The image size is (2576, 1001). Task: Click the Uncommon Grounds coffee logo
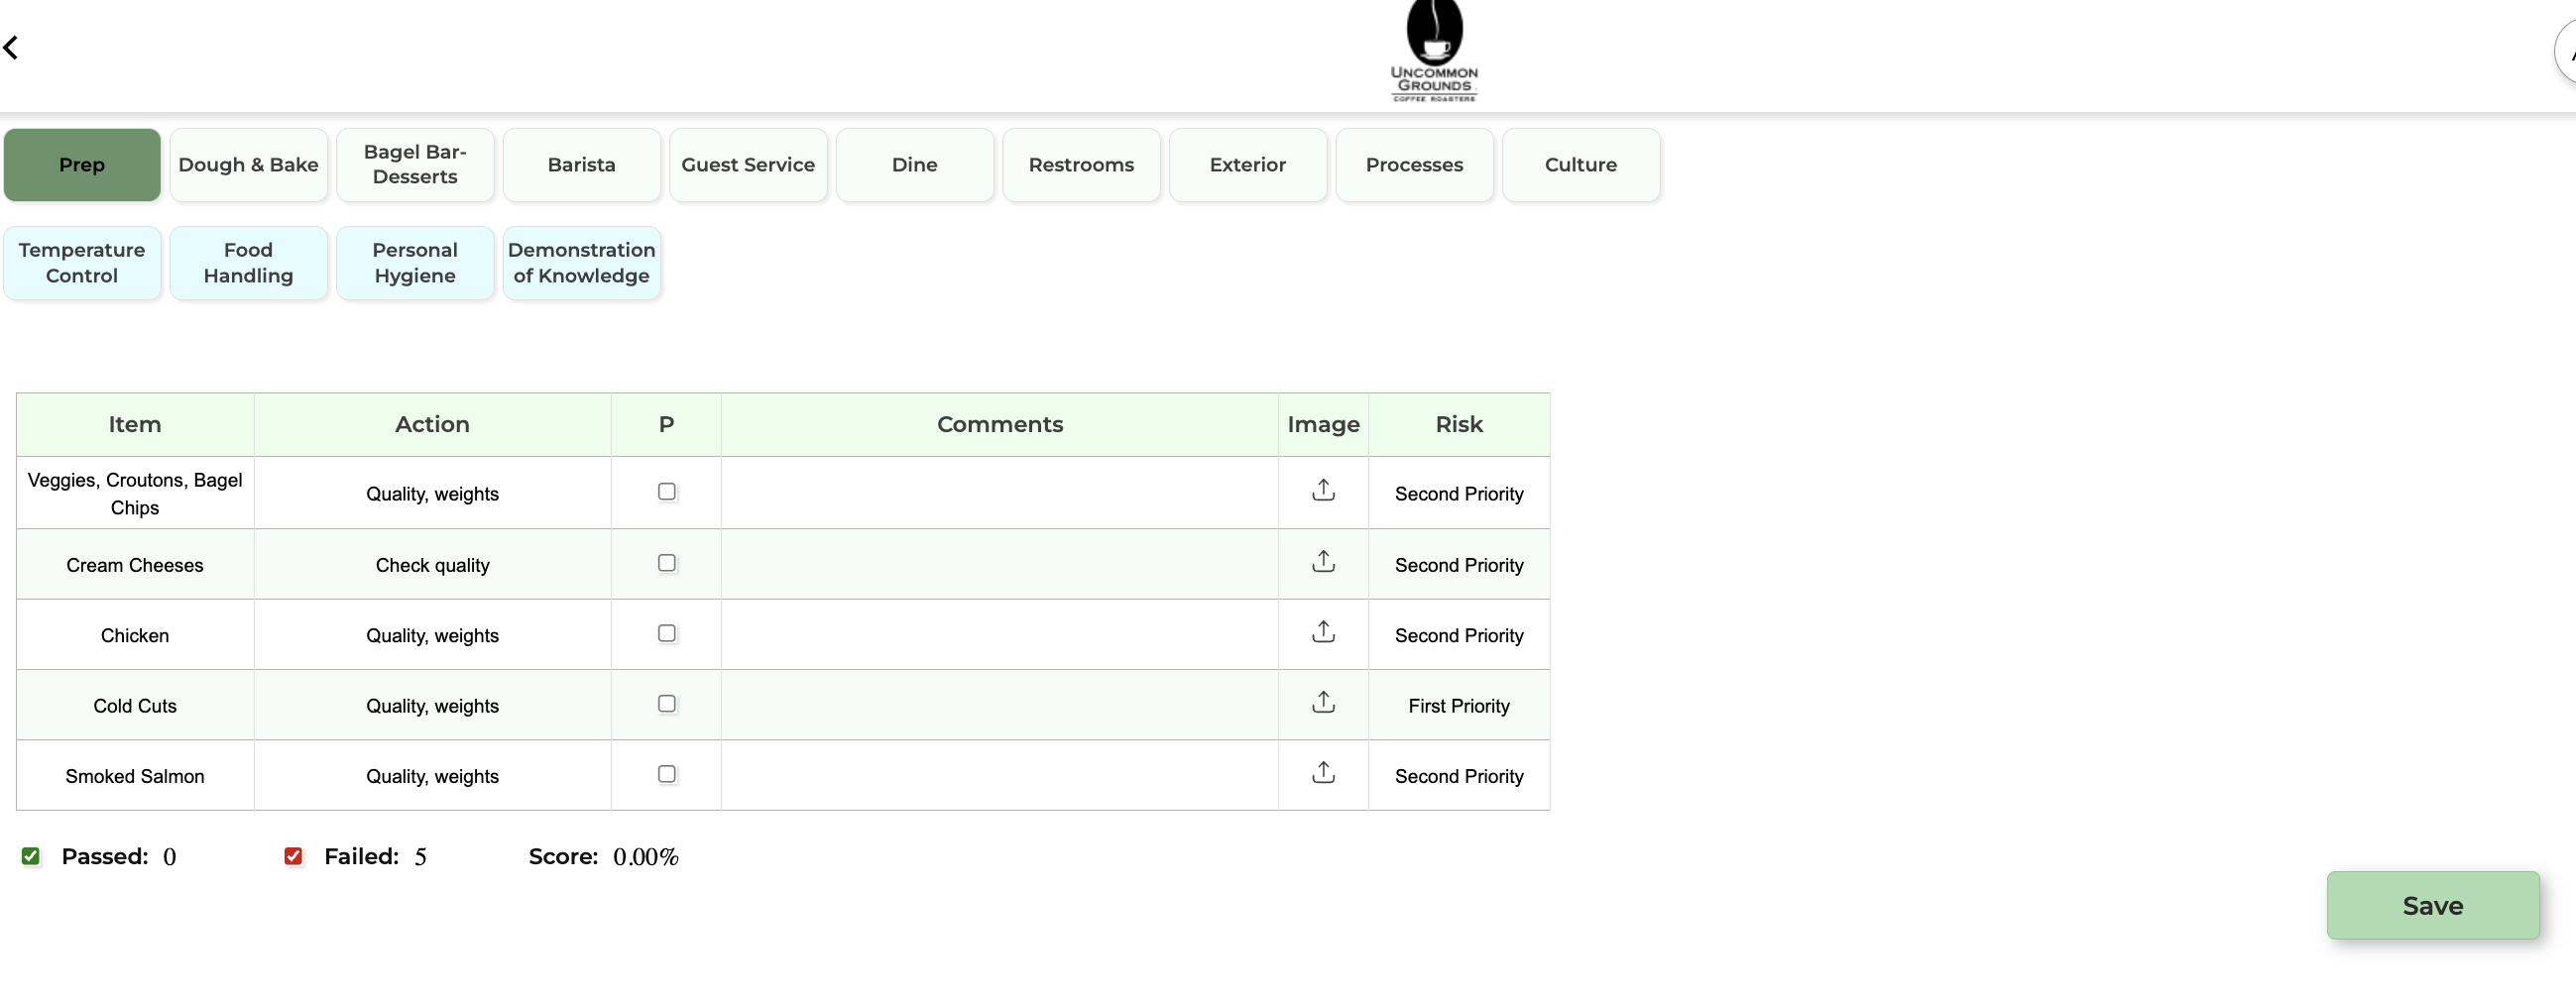click(x=1434, y=51)
